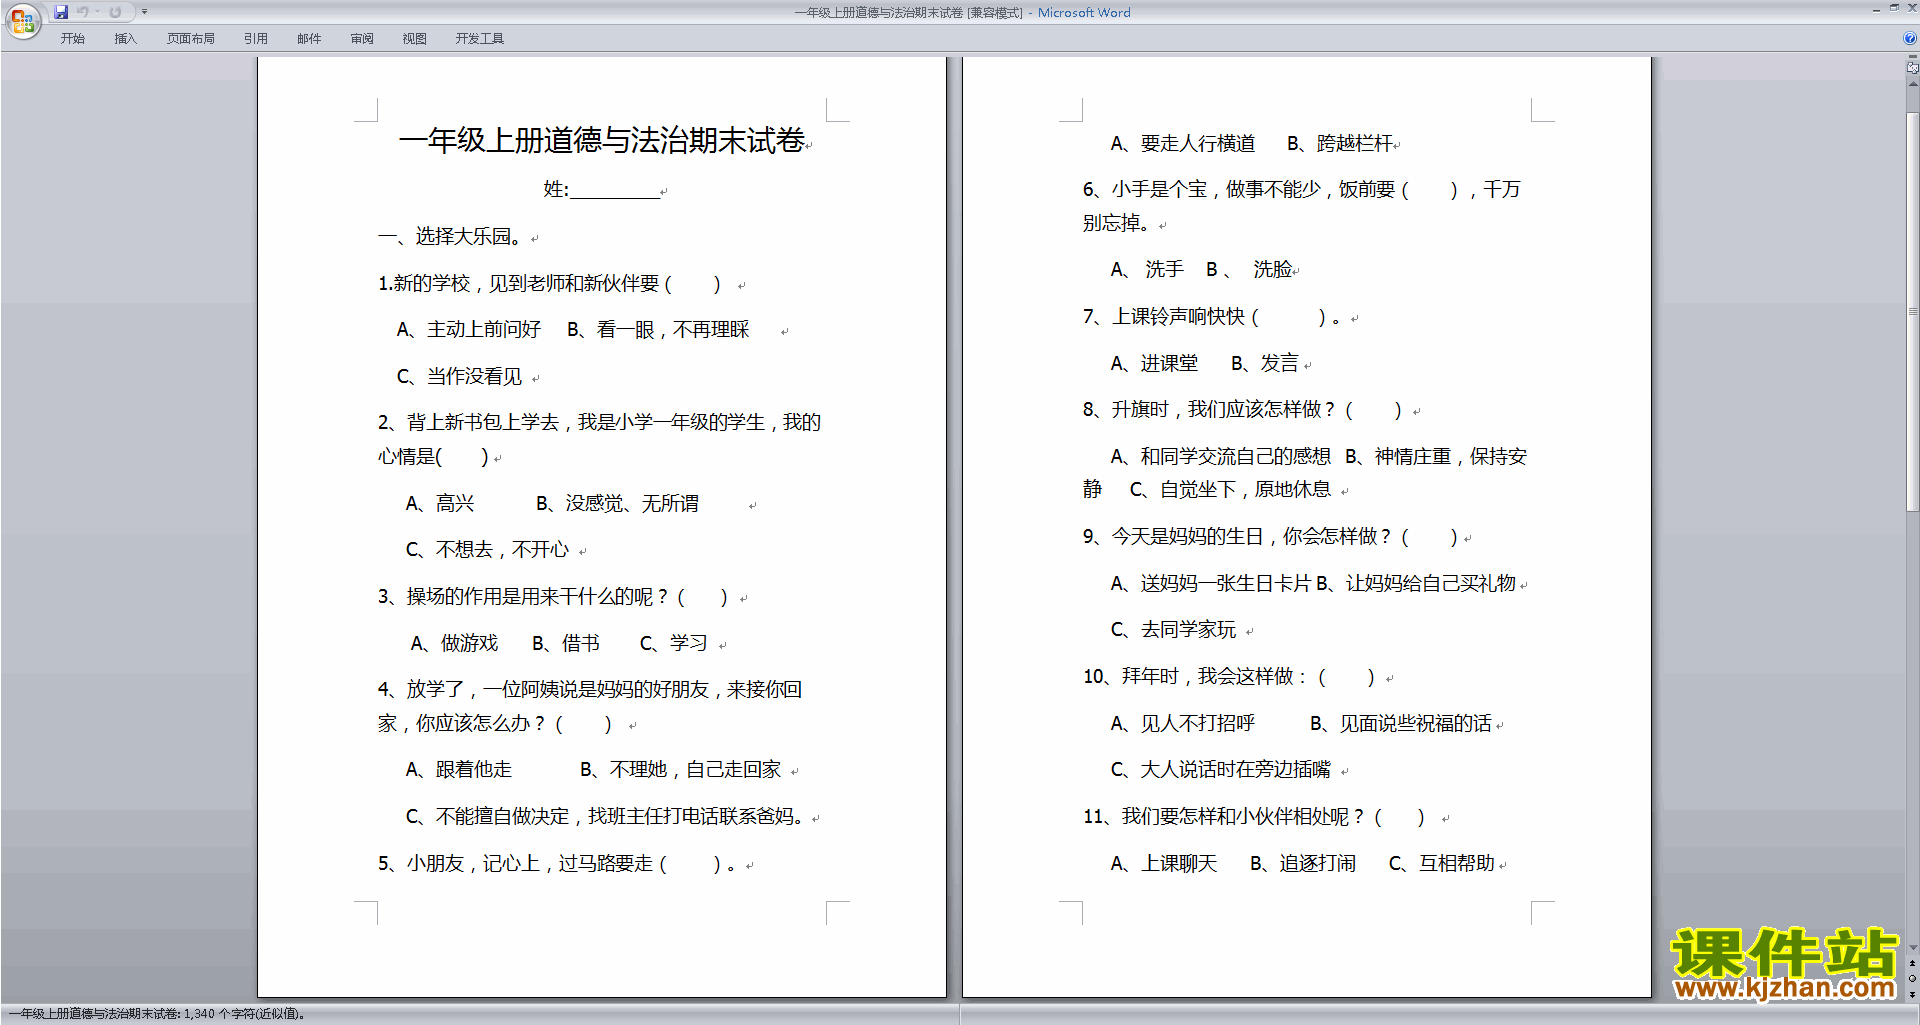Open Microsoft Word Help icon
The width and height of the screenshot is (1920, 1025).
pos(1910,39)
